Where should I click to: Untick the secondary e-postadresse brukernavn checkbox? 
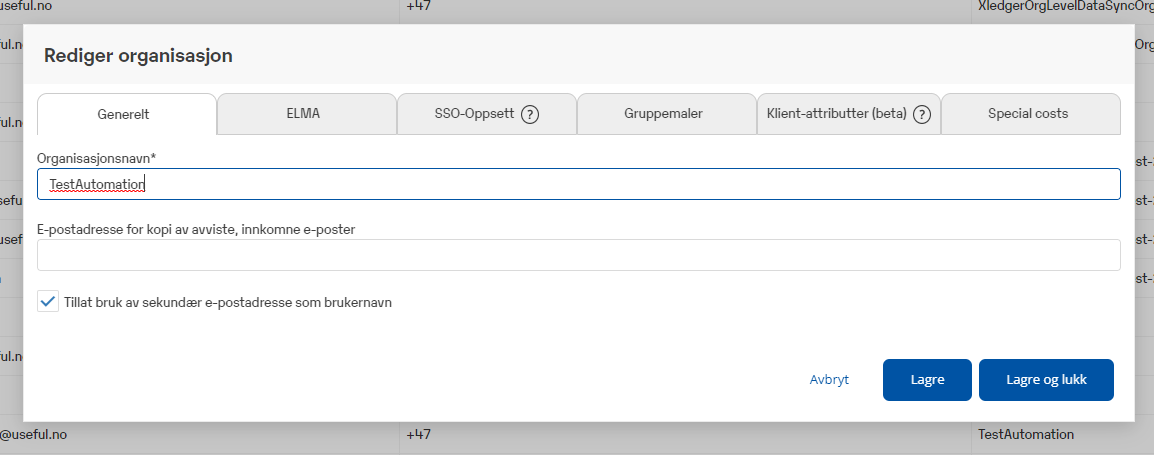pyautogui.click(x=48, y=301)
